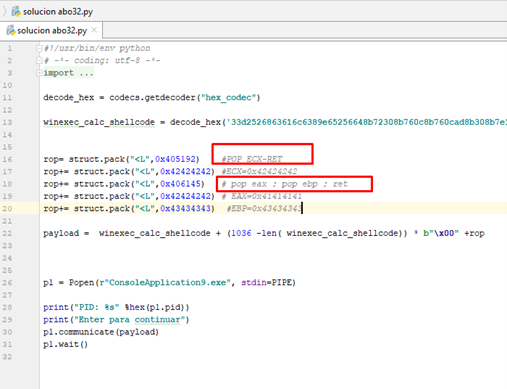The image size is (507, 389).
Task: Click the number 1036 on line 22
Action: (x=241, y=233)
